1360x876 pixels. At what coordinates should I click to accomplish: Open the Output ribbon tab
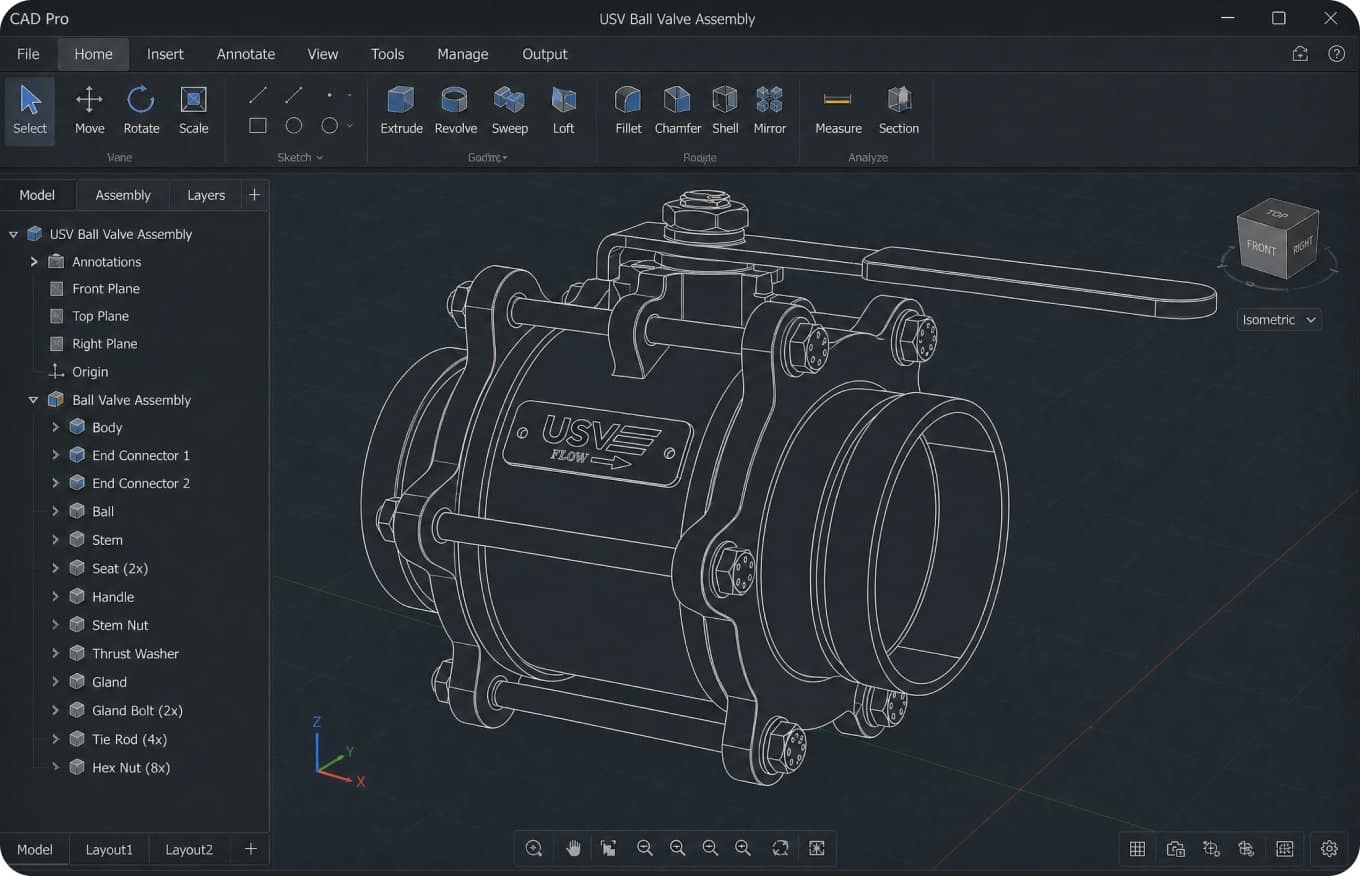click(545, 54)
